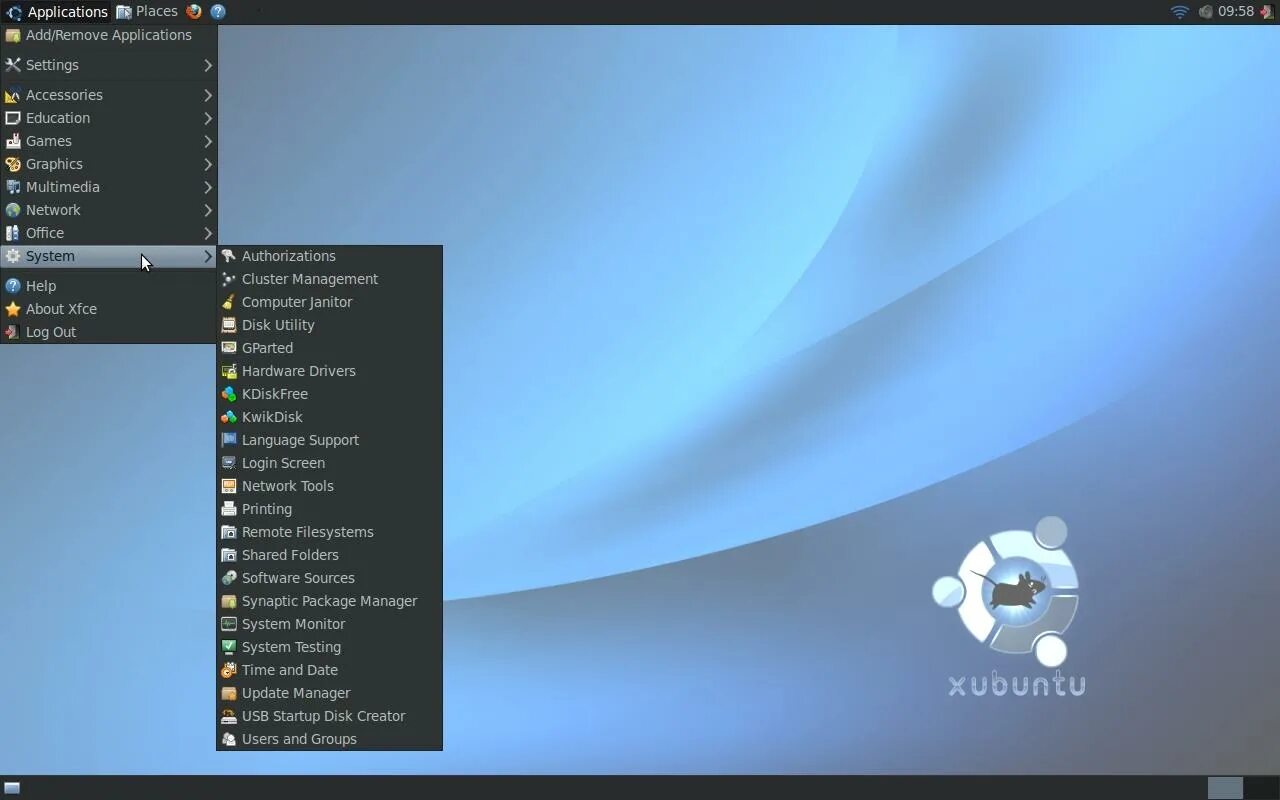This screenshot has height=800, width=1280.
Task: Open the wireless network indicator
Action: 1180,12
